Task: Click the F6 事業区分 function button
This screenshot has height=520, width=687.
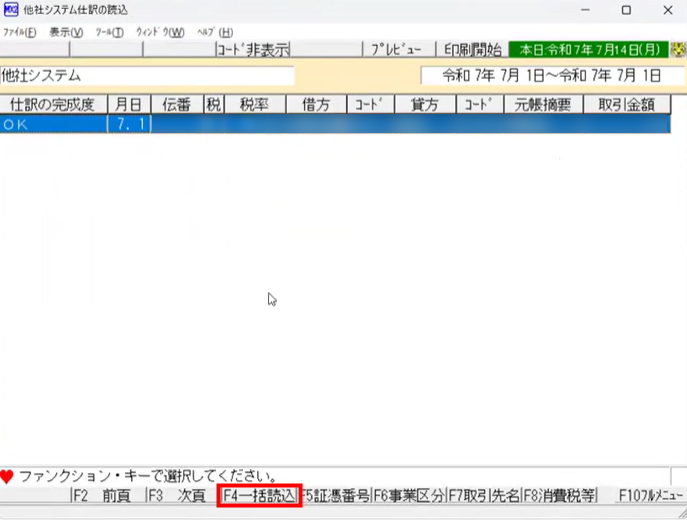Action: (408, 495)
